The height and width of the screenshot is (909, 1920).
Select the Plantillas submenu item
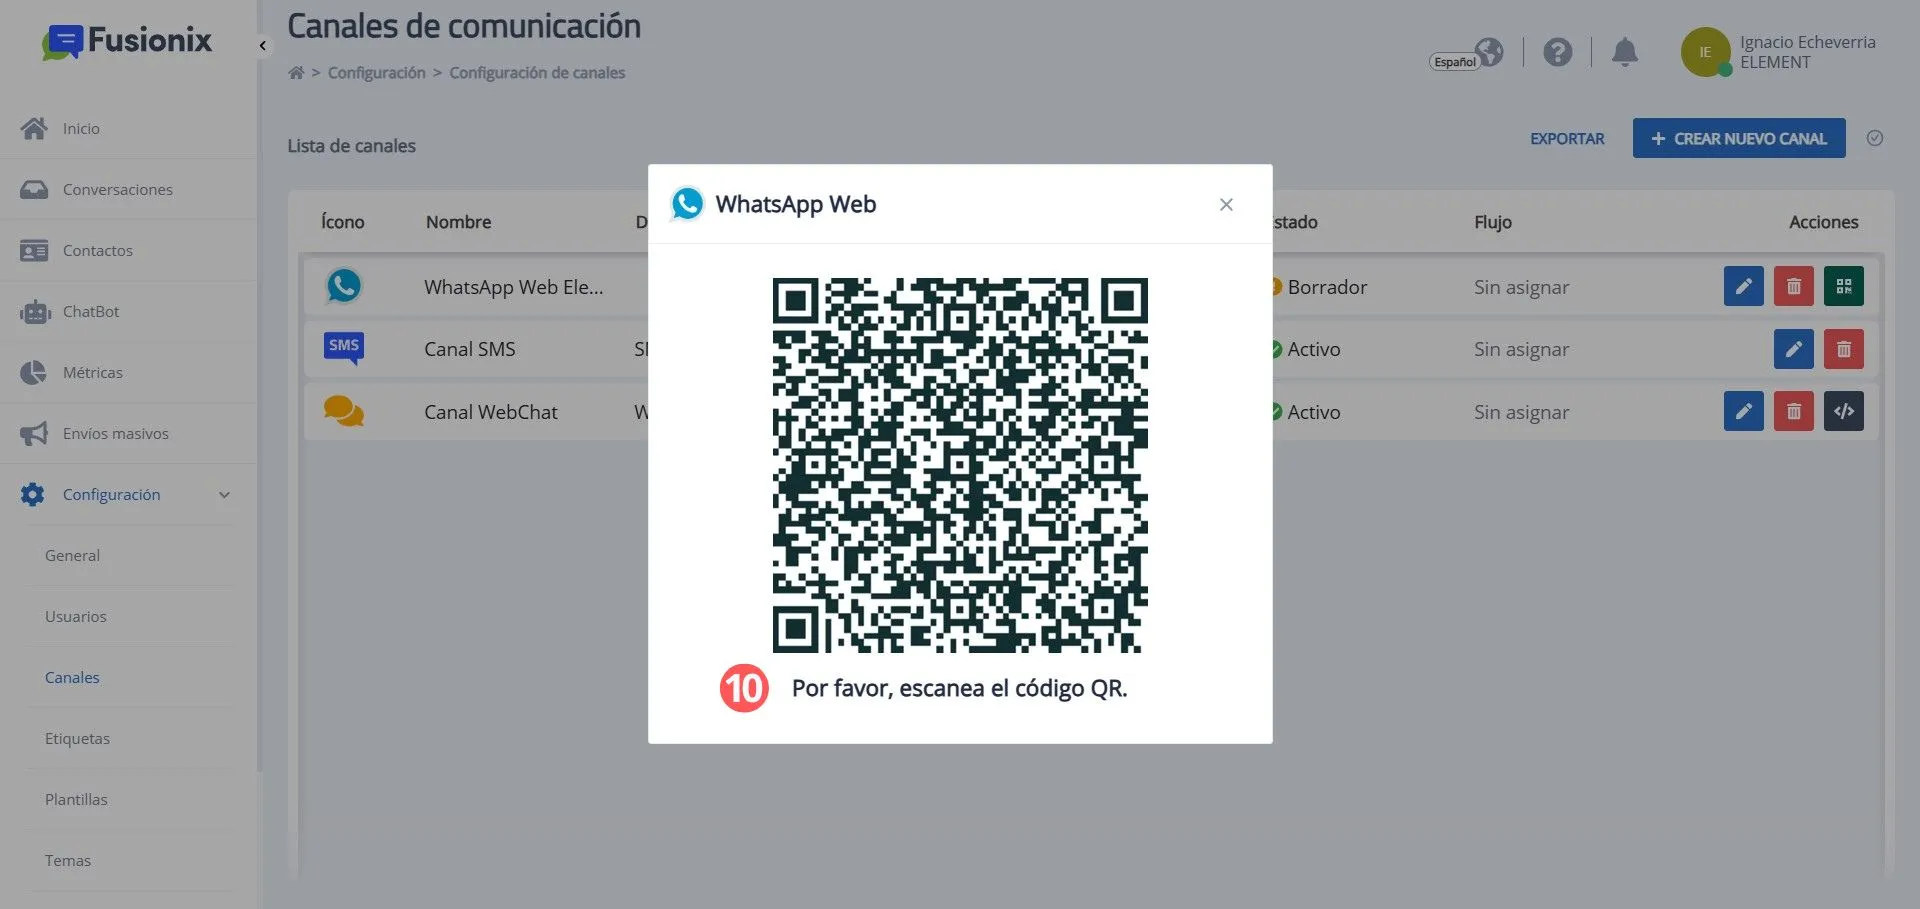[x=76, y=799]
